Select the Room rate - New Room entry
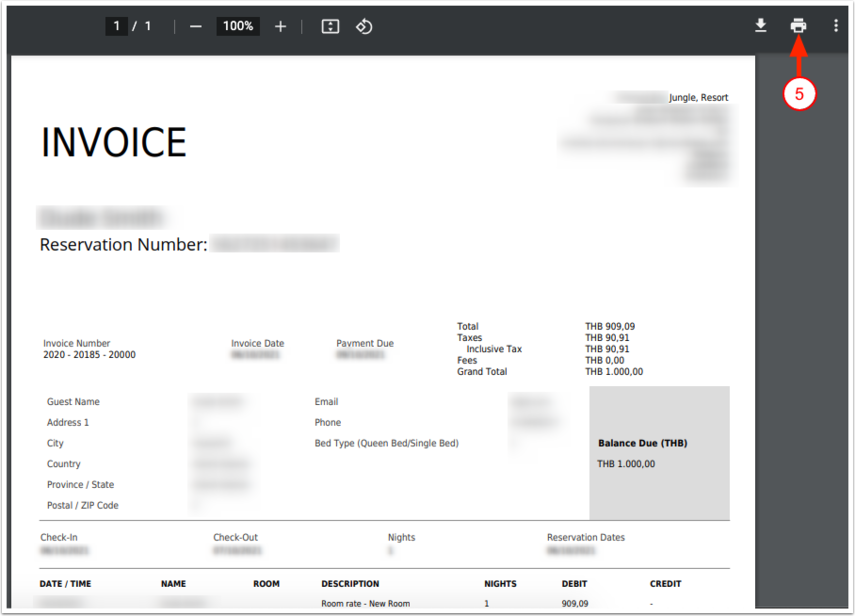This screenshot has height=616, width=855. (365, 604)
